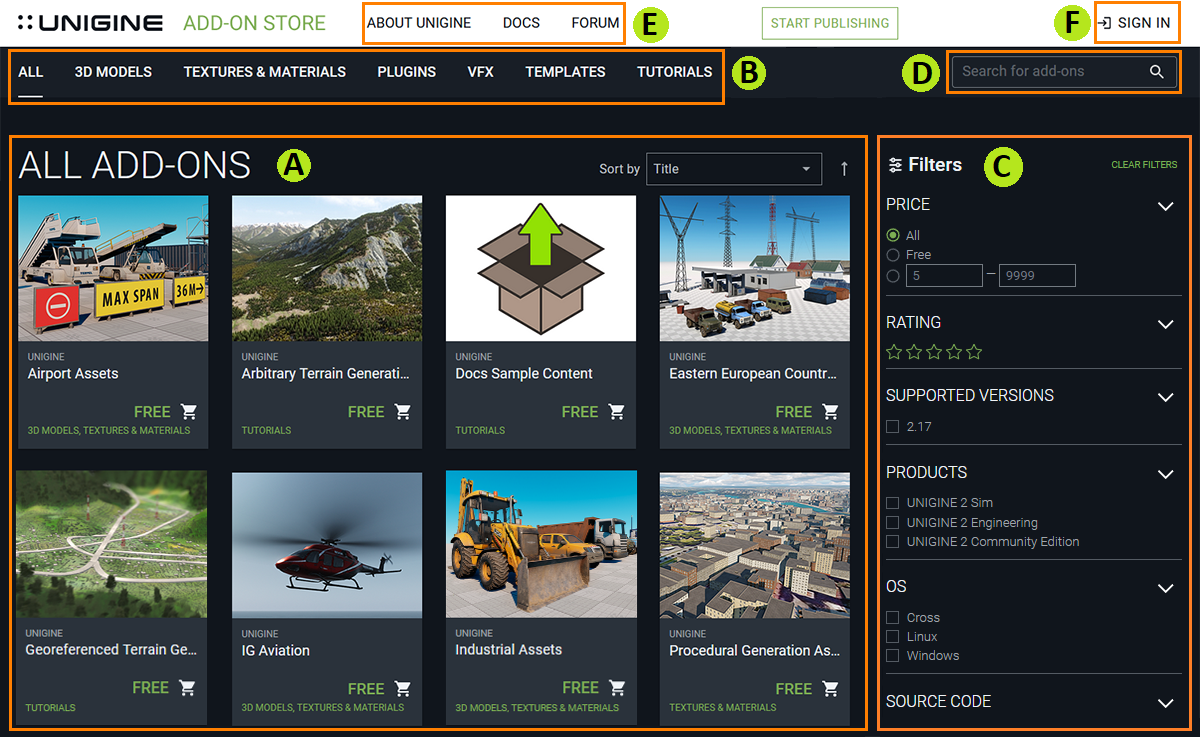The image size is (1200, 737).
Task: Open the 3D MODELS category
Action: (113, 72)
